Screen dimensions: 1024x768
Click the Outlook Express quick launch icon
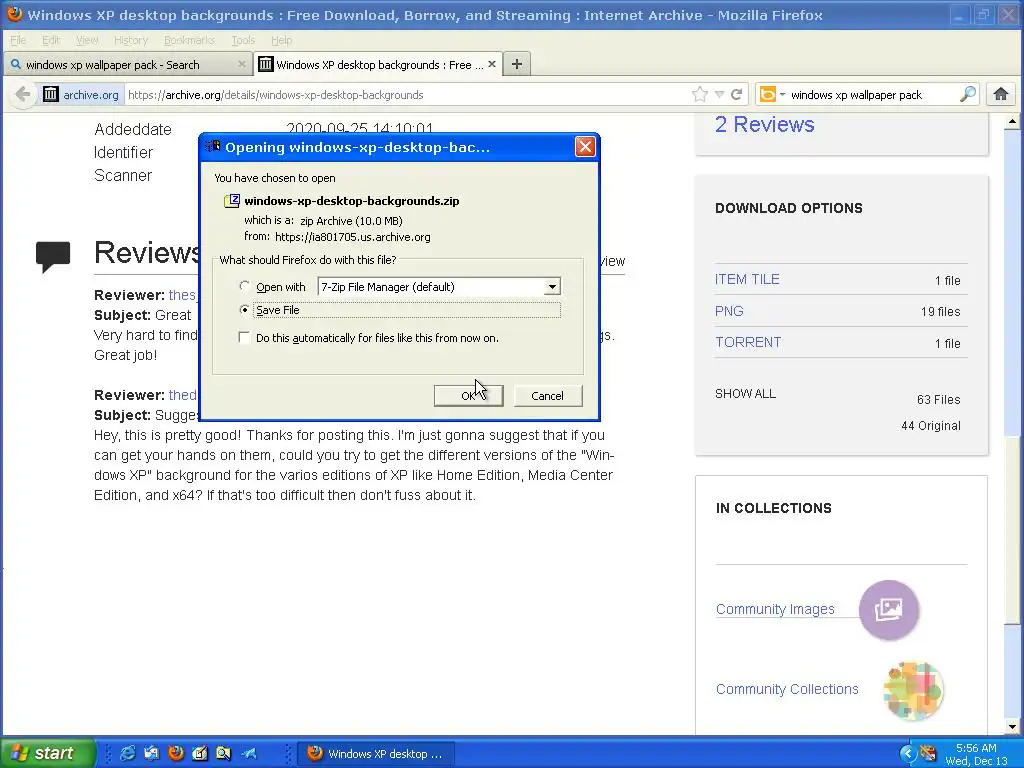click(152, 753)
